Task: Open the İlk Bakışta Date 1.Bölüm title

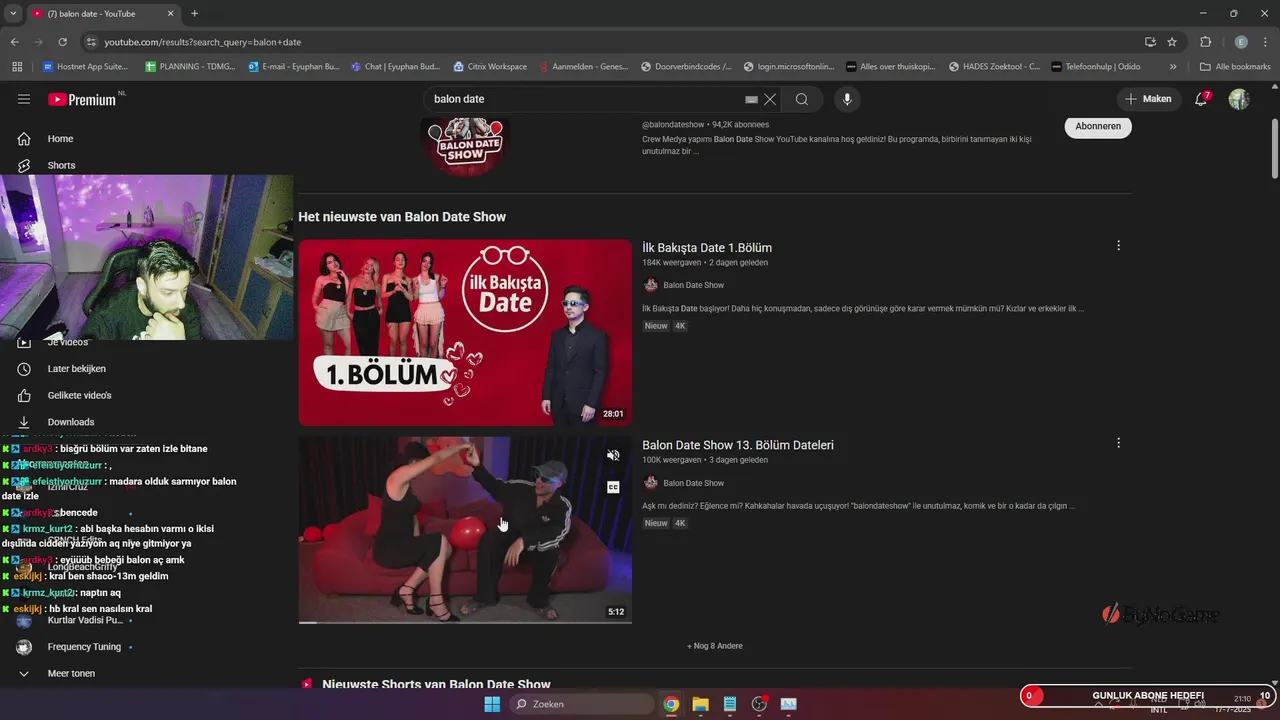Action: click(707, 248)
